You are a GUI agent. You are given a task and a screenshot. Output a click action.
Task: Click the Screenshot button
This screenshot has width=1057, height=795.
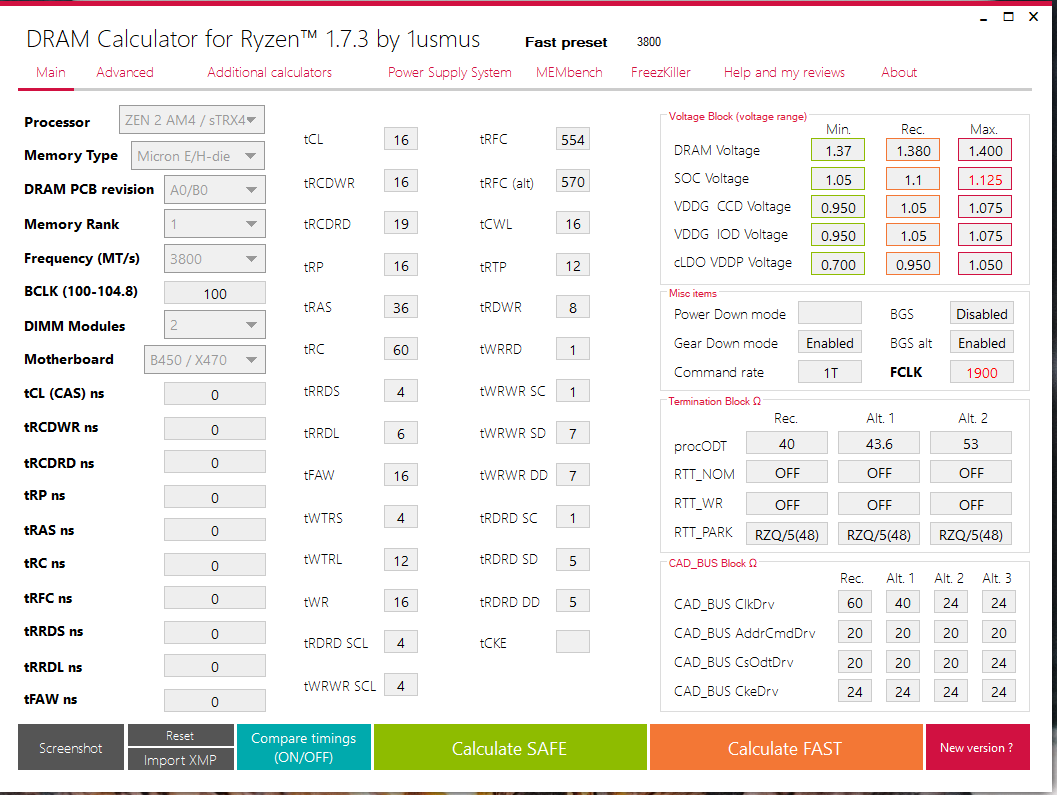pos(71,747)
